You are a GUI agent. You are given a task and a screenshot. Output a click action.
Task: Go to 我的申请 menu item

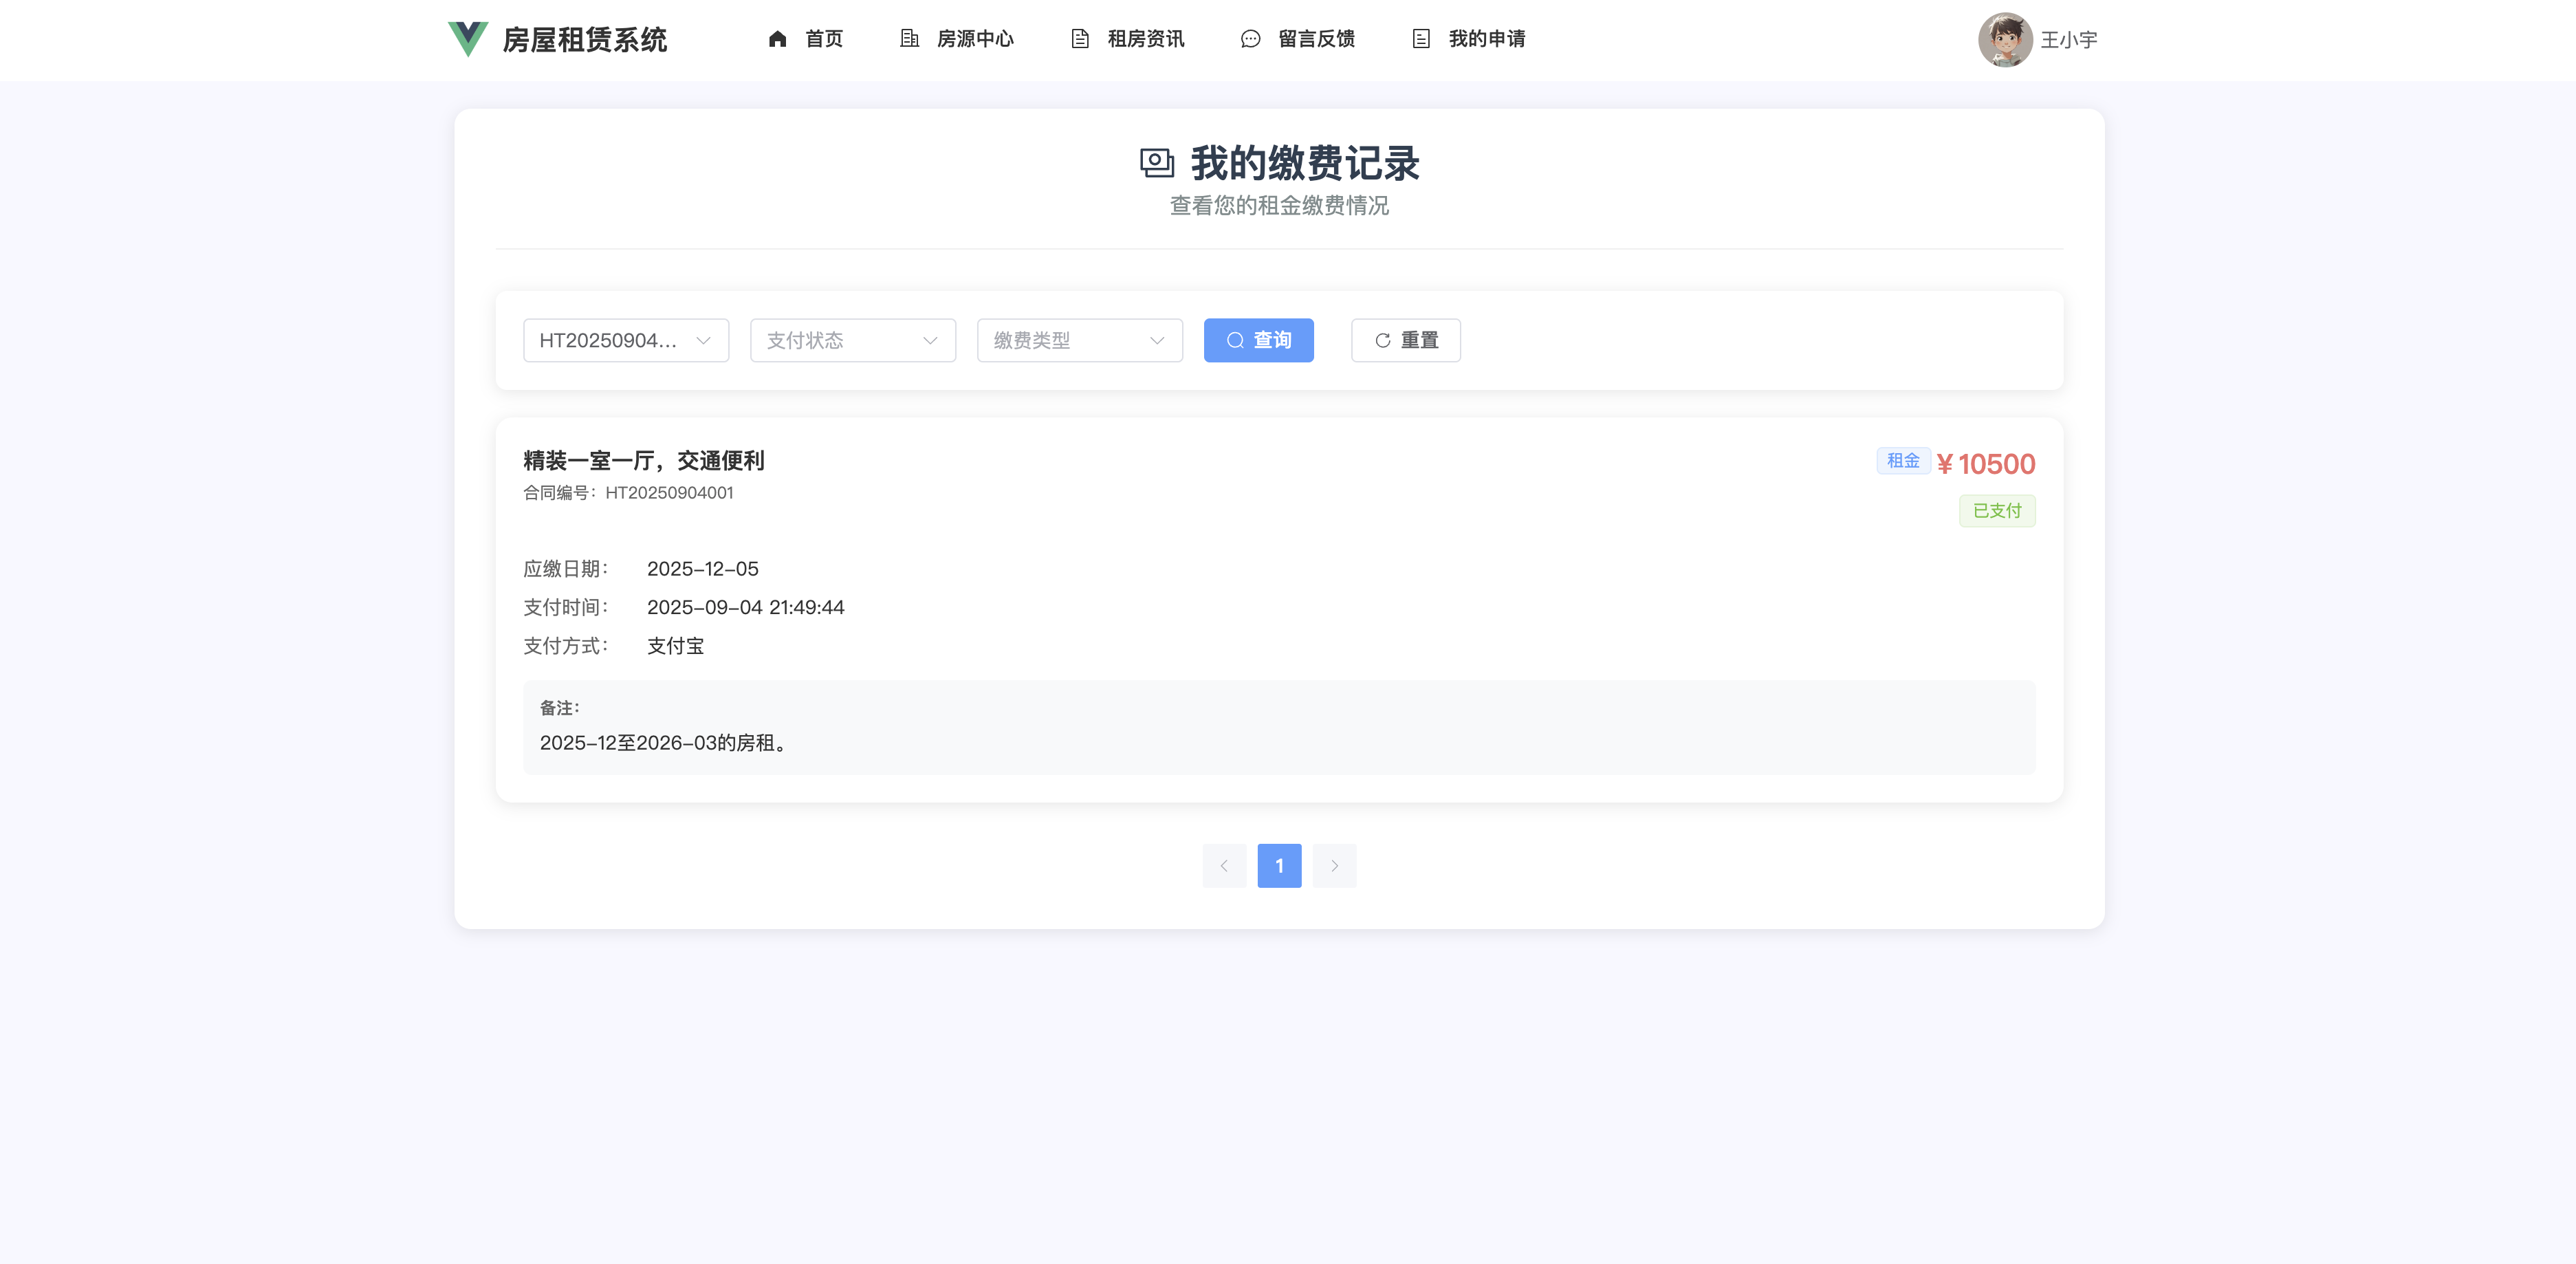pos(1487,39)
